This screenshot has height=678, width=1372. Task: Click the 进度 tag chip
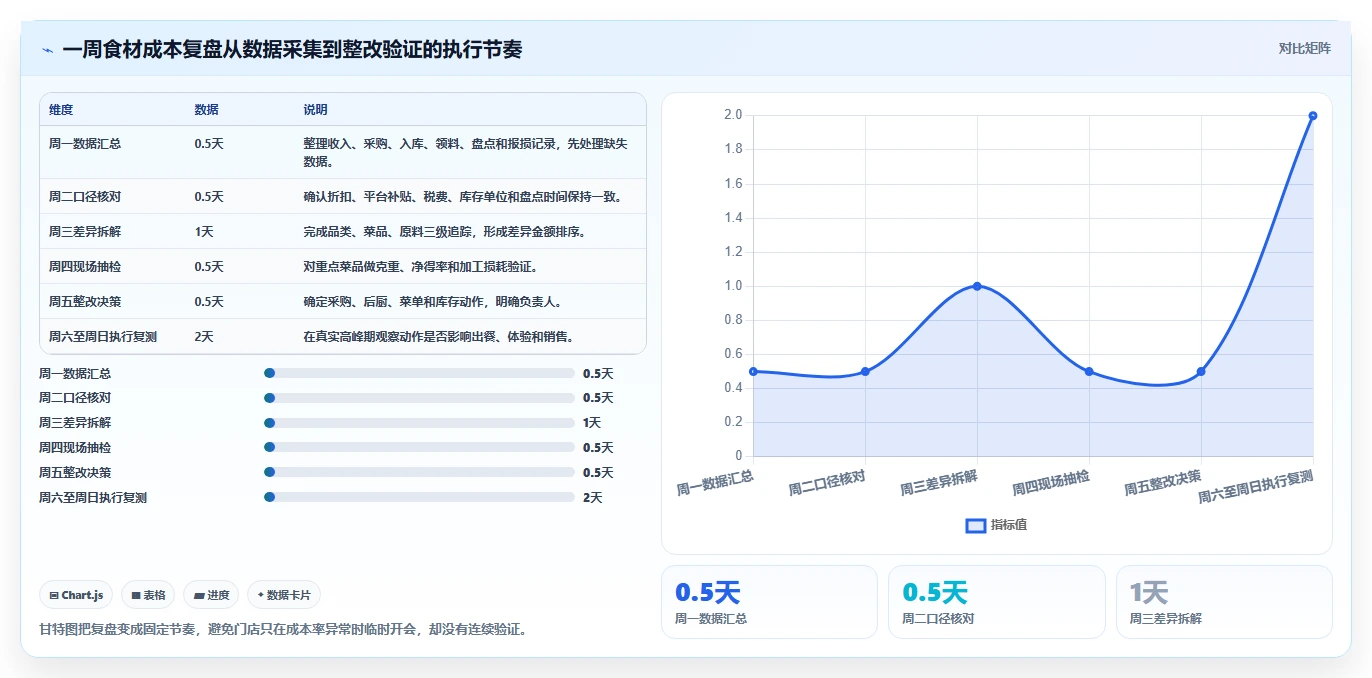click(x=211, y=595)
